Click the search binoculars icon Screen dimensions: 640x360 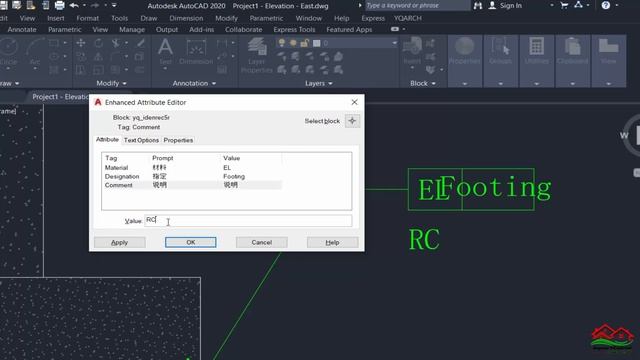[x=478, y=5]
